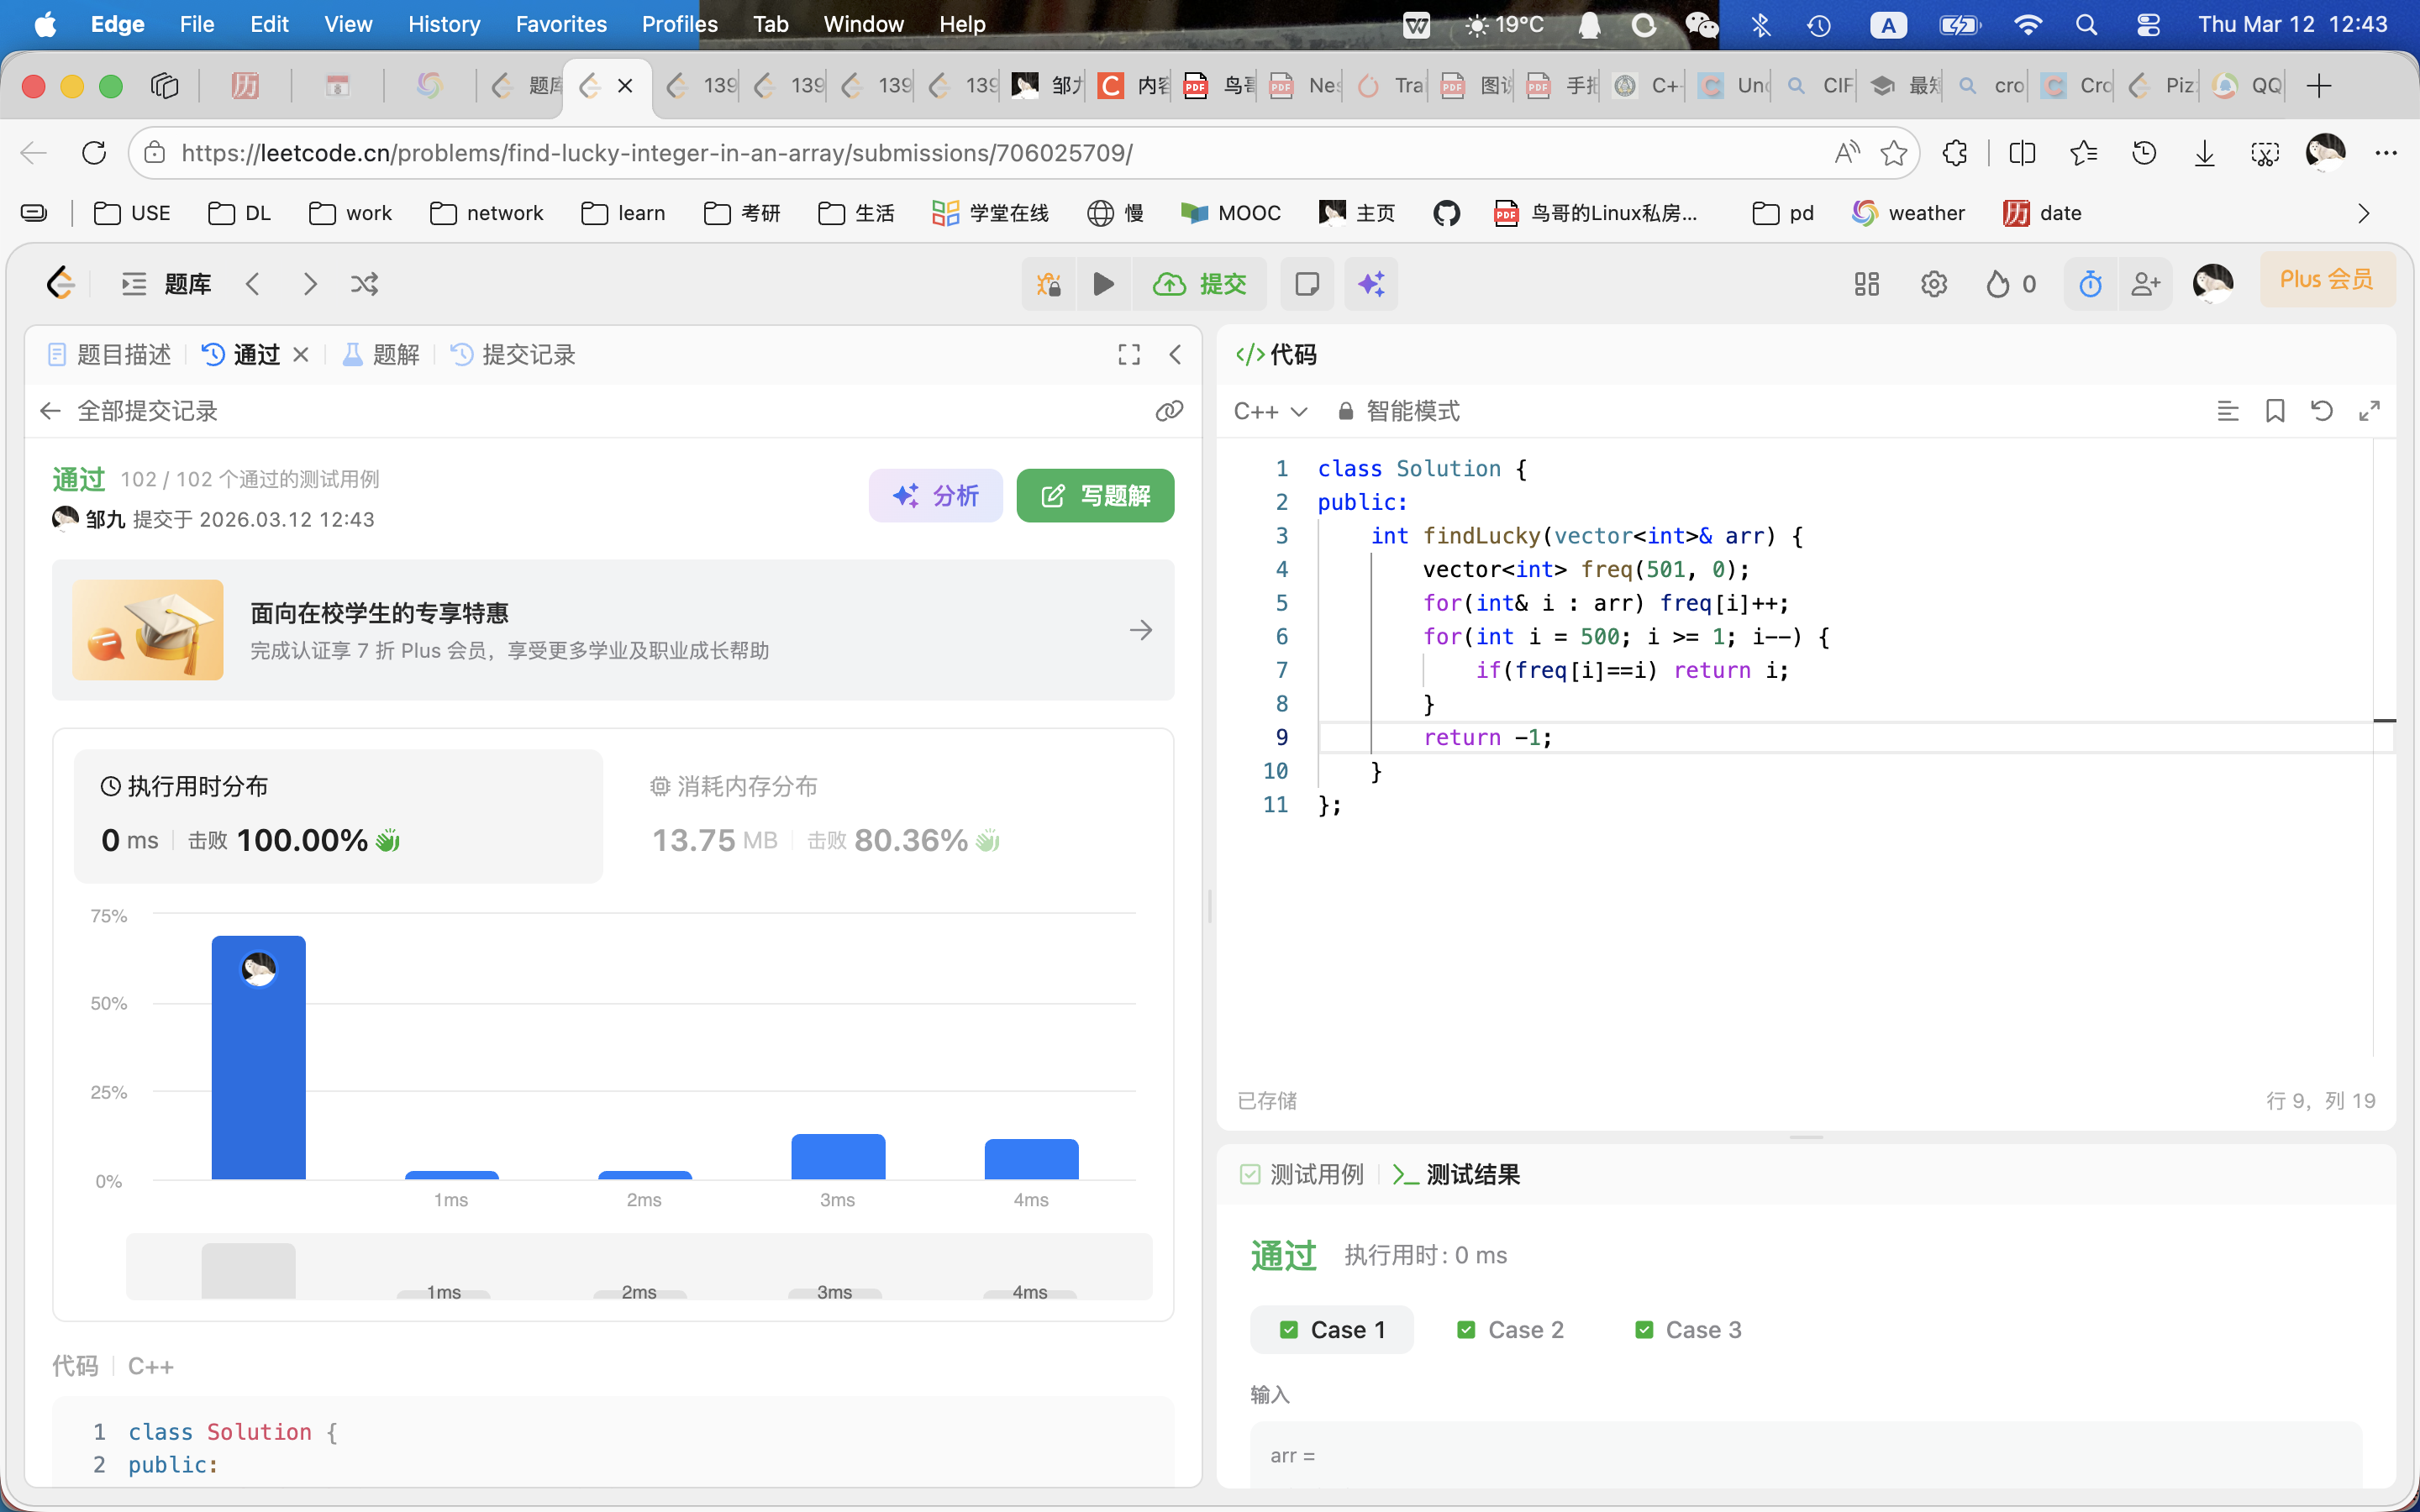This screenshot has width=2420, height=1512.
Task: Click the tall 0ms bar in chart
Action: tap(259, 1057)
